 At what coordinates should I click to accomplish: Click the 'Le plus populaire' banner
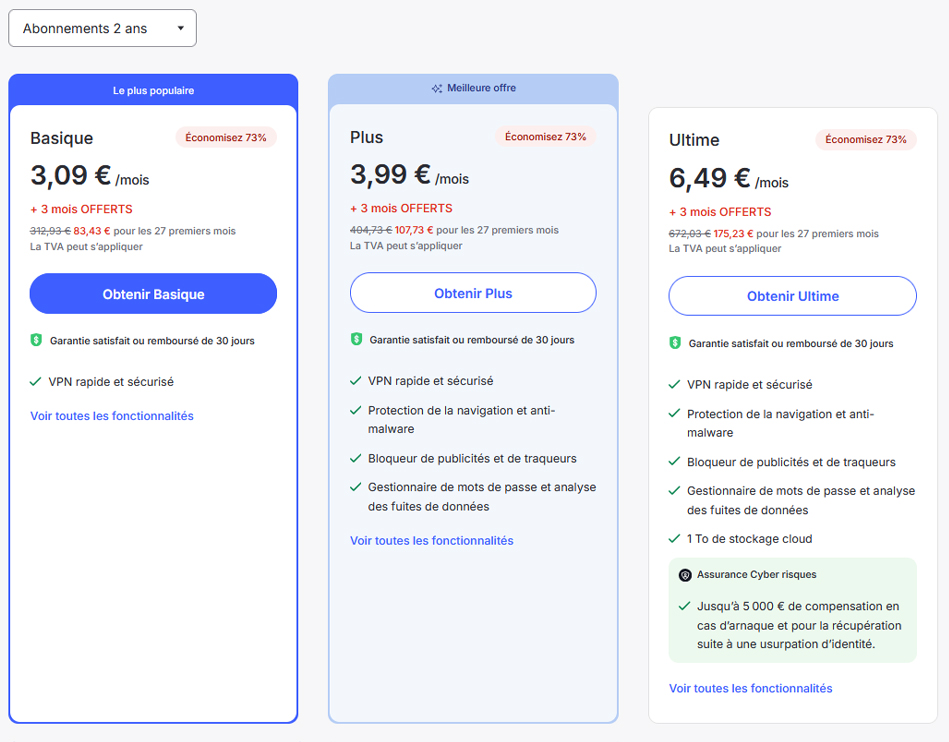tap(152, 90)
